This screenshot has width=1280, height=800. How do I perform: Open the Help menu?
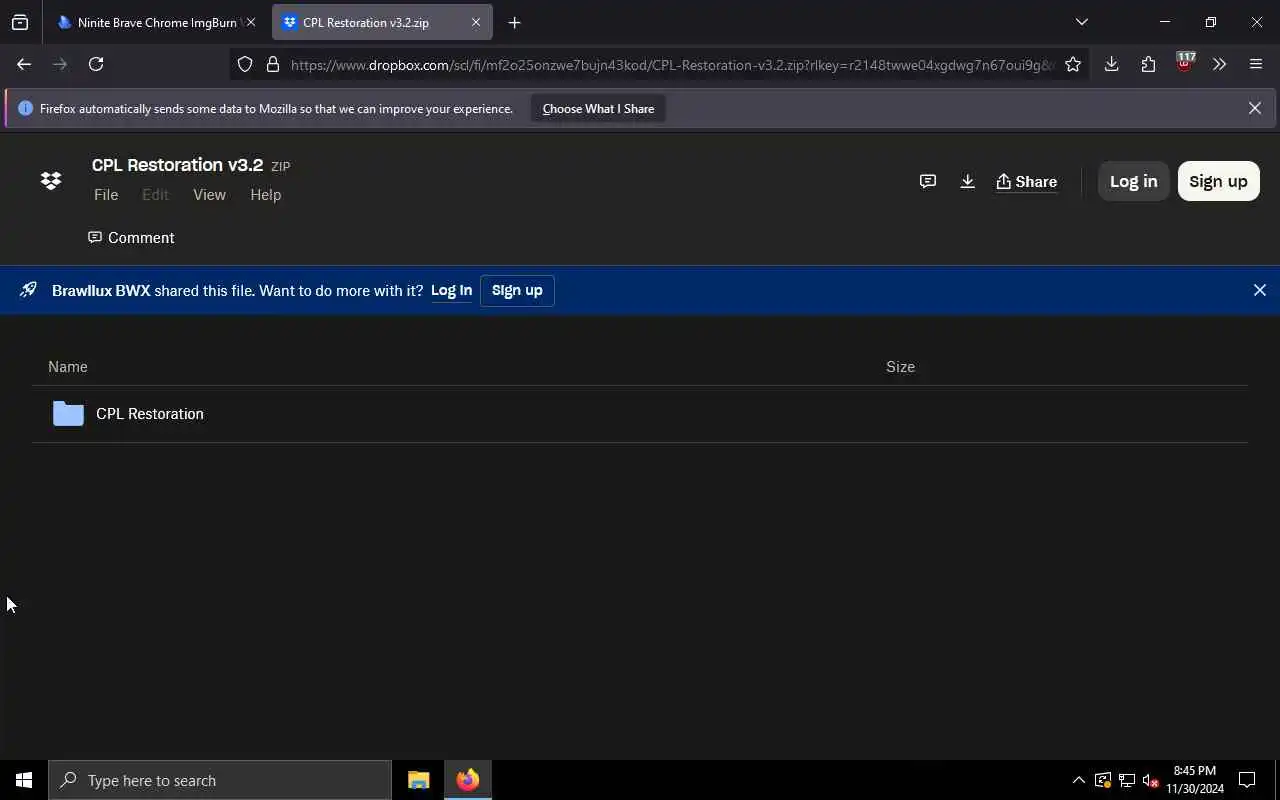coord(265,195)
